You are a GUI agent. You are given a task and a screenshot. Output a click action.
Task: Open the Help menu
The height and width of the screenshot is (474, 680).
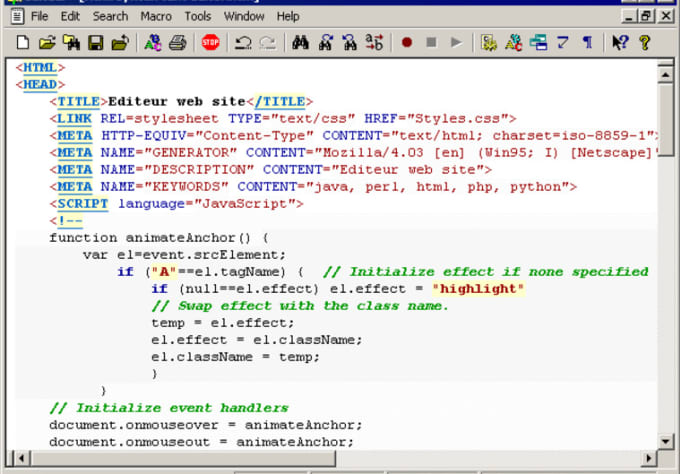(288, 16)
